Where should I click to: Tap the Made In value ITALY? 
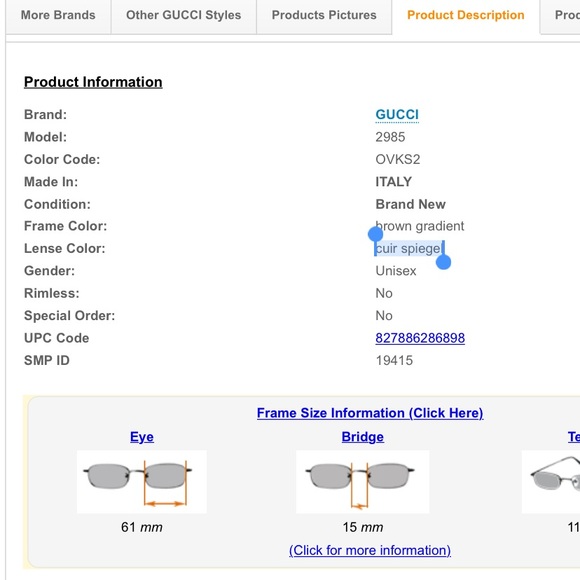coord(394,182)
